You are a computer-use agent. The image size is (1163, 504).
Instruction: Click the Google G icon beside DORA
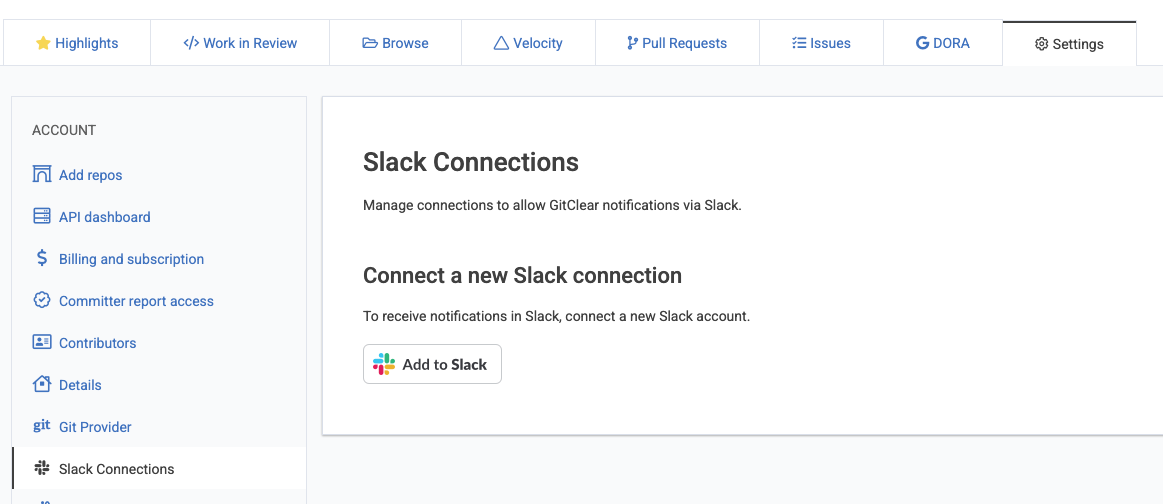click(922, 43)
